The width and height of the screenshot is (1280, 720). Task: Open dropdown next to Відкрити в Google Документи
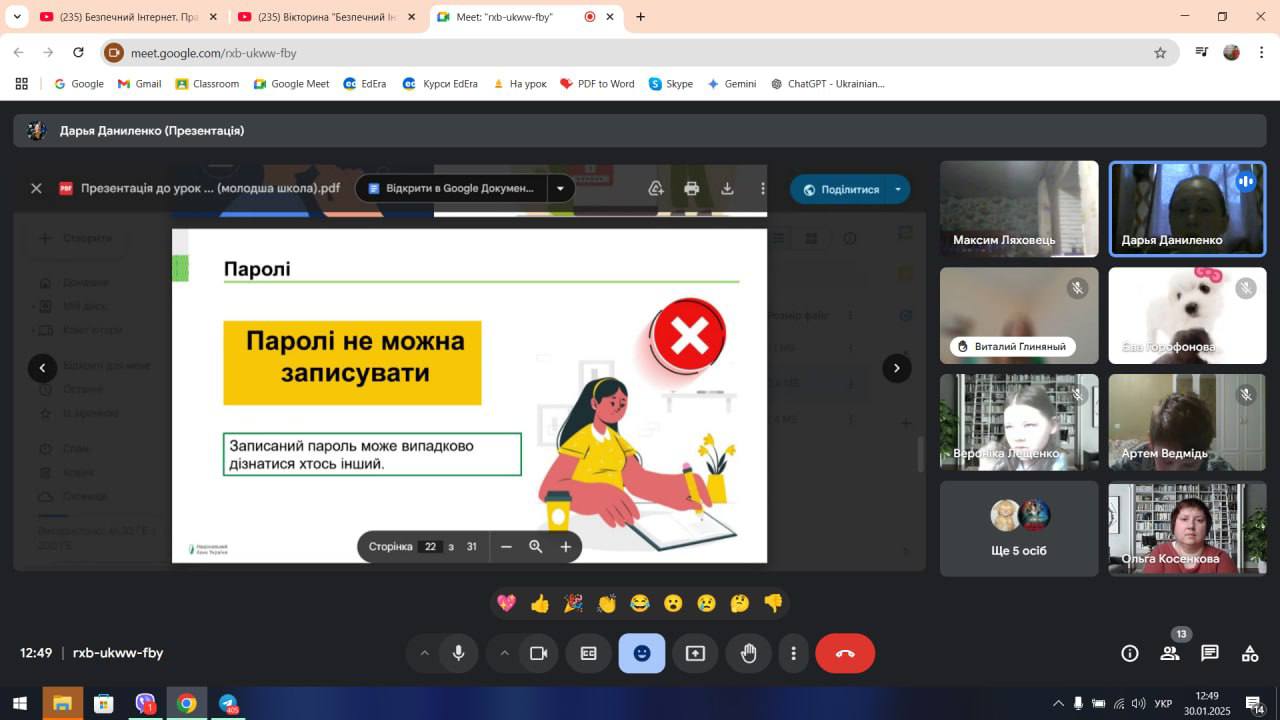tap(560, 188)
